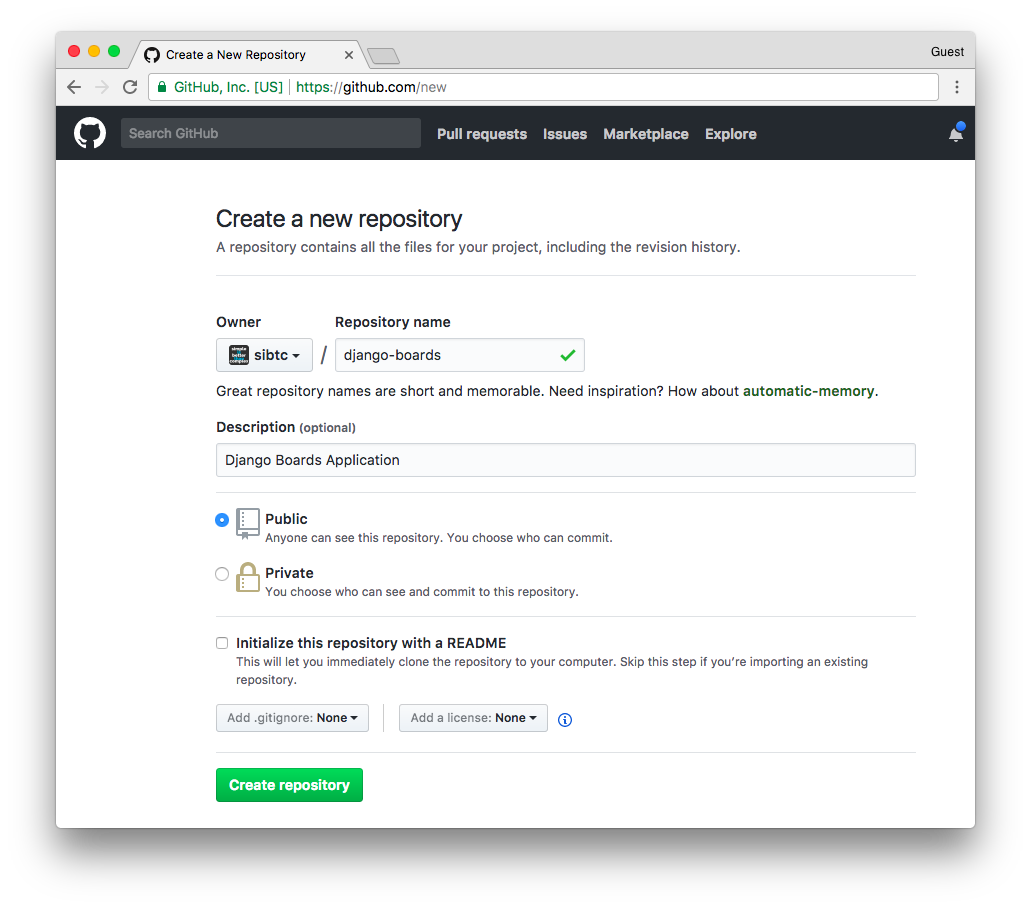Open the Add .gitignore dropdown

[292, 717]
